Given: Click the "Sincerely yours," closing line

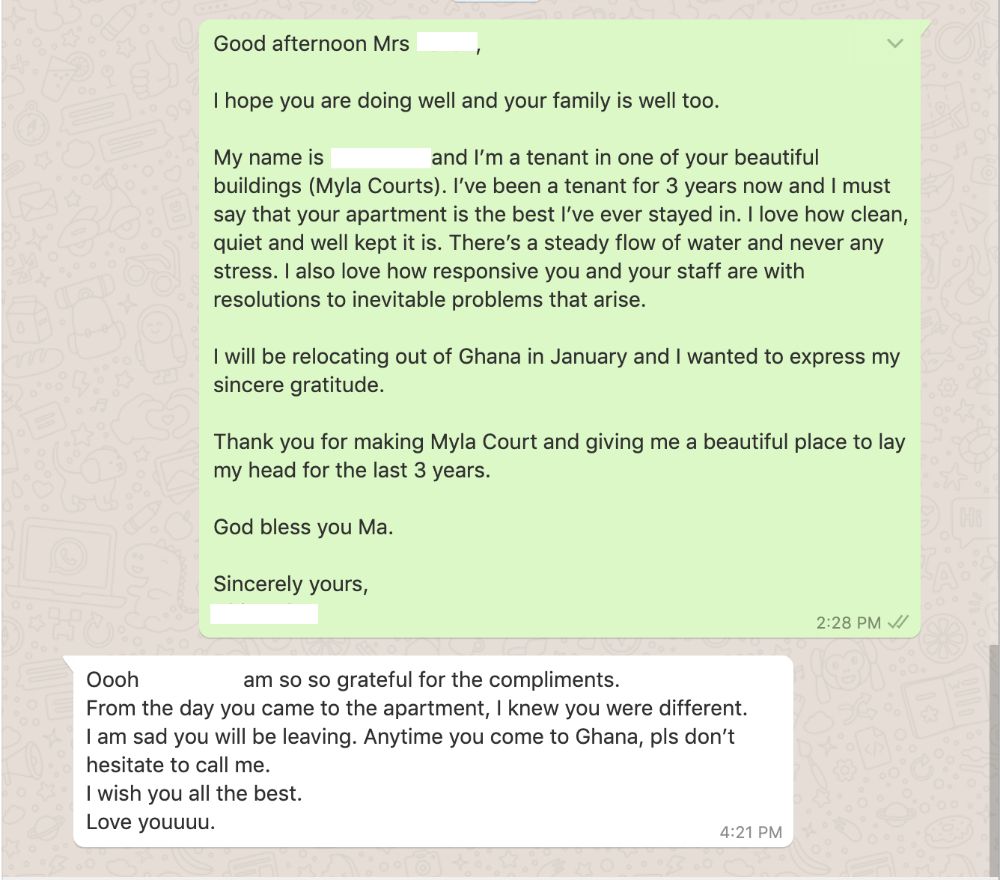Looking at the screenshot, I should click(x=290, y=585).
